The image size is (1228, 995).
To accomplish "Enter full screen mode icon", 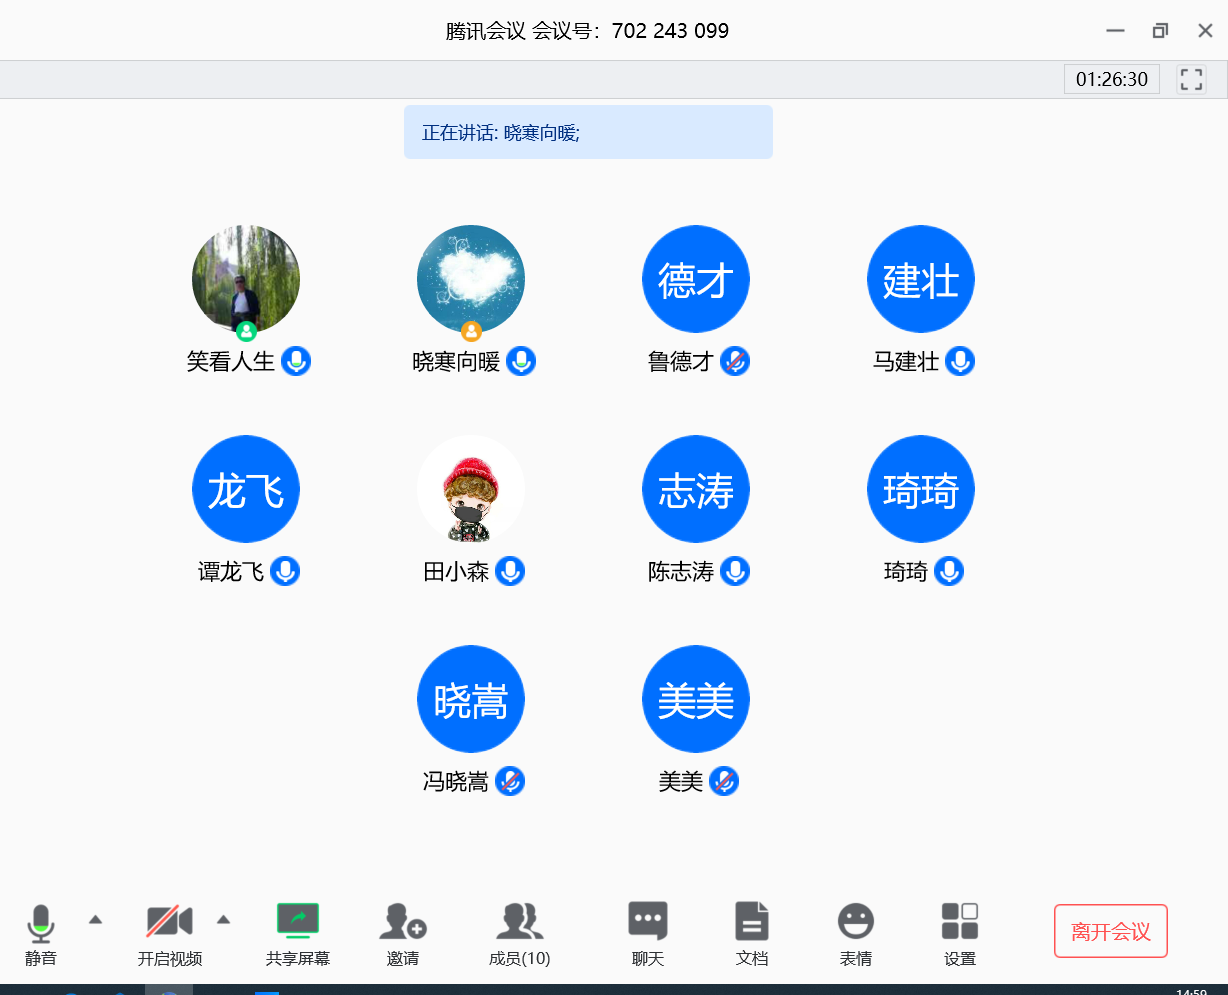I will point(1191,79).
